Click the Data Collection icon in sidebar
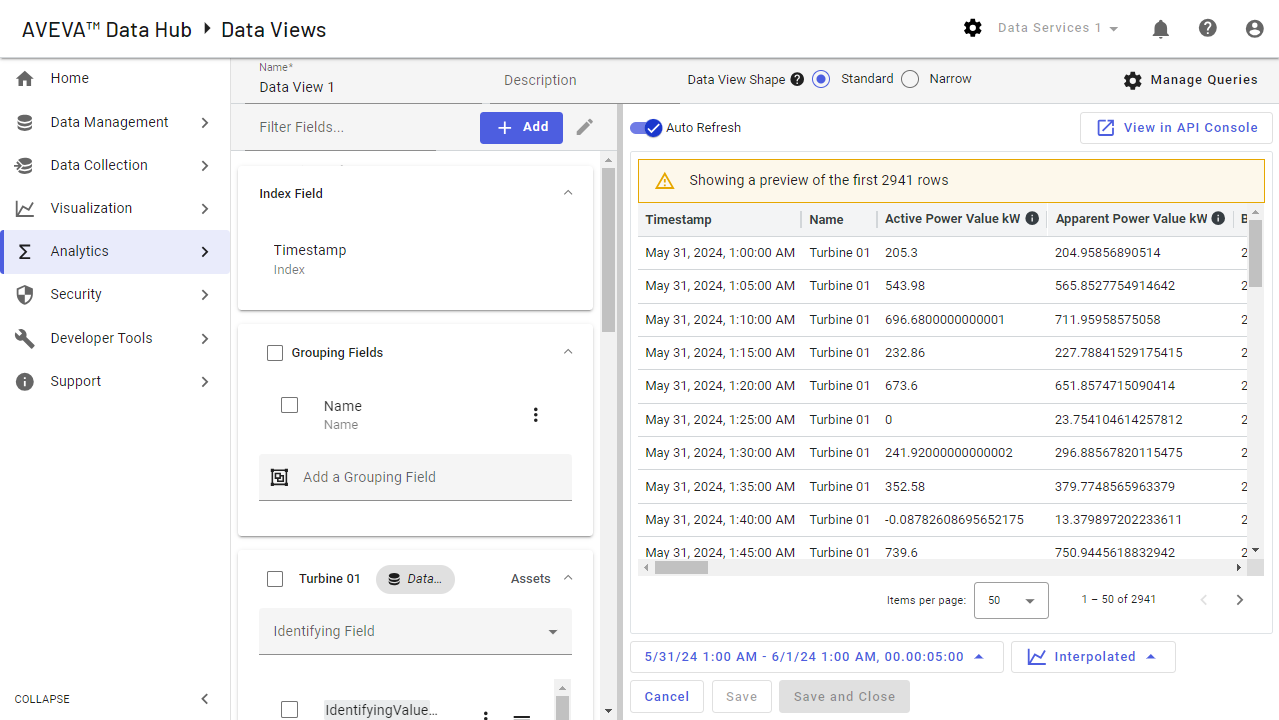This screenshot has width=1279, height=720. (25, 166)
